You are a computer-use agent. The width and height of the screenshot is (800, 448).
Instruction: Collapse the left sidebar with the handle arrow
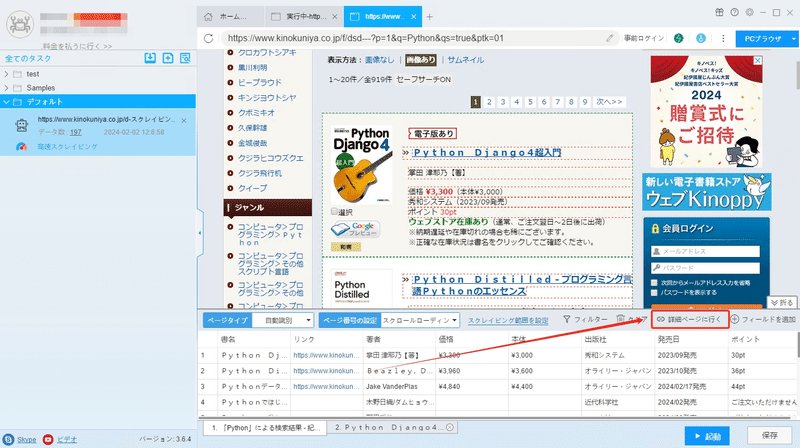point(200,233)
